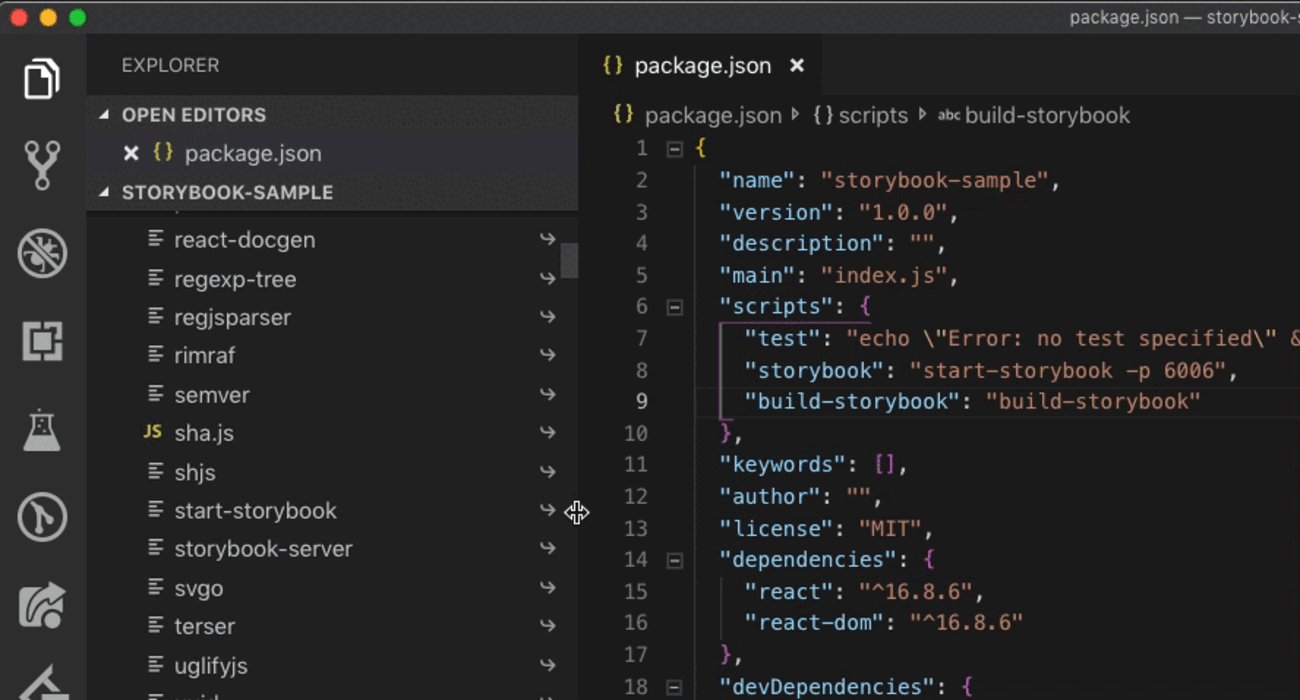Open the Debug view with bug icon
The width and height of the screenshot is (1300, 700).
pos(42,253)
